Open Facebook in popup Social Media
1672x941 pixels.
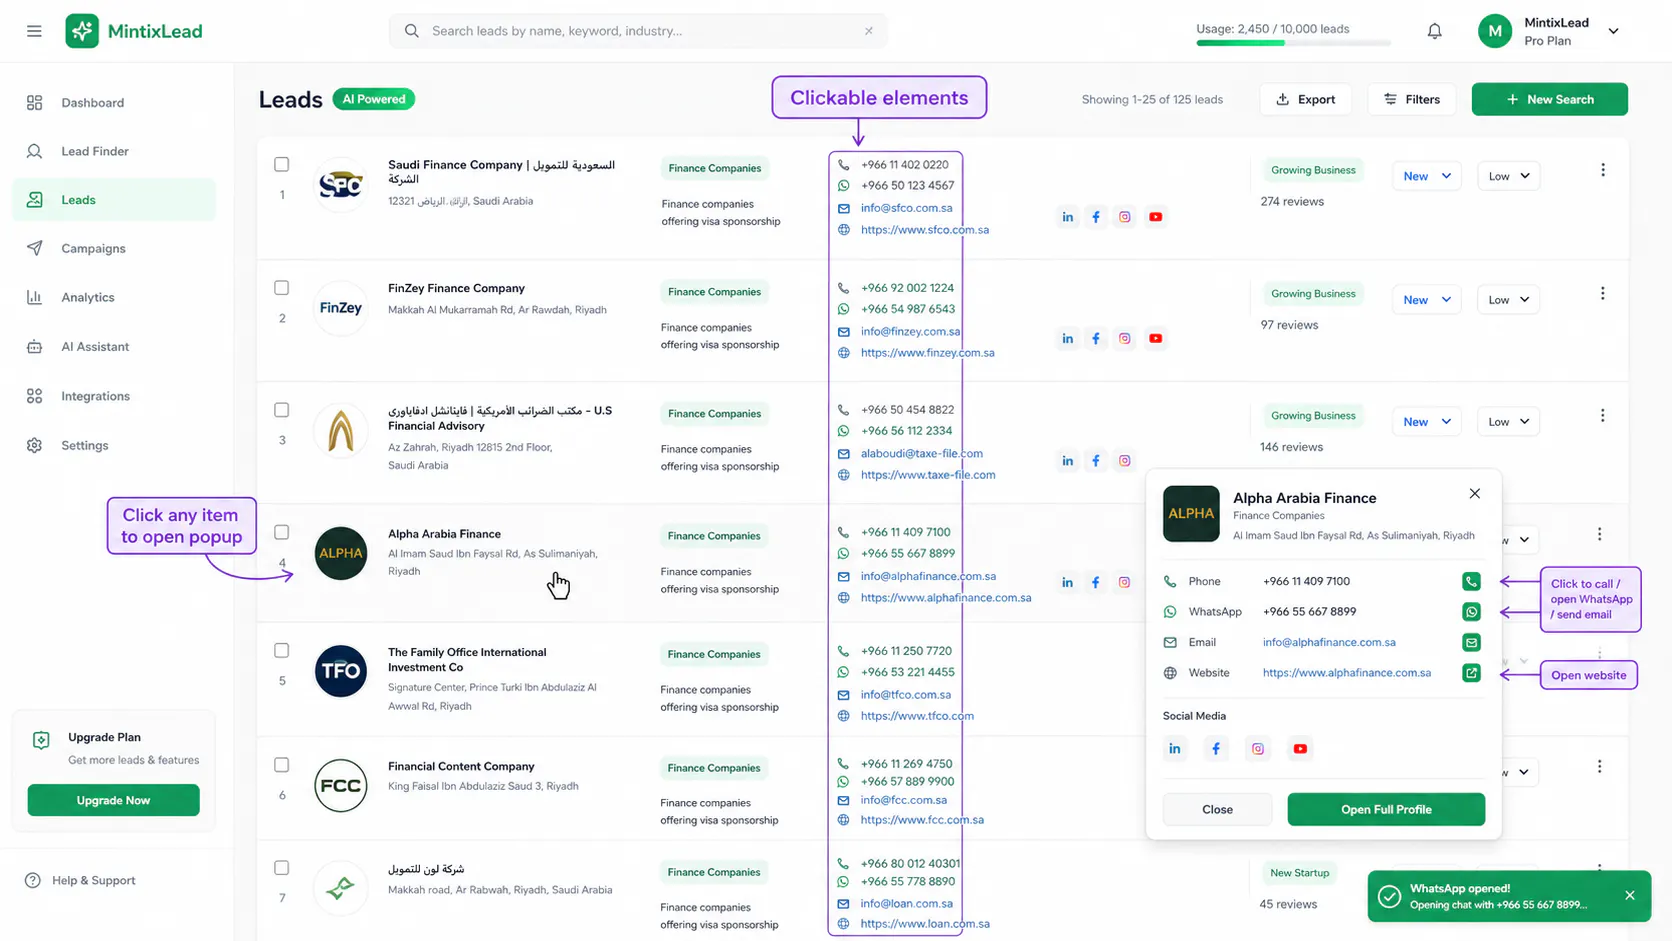[x=1216, y=749]
